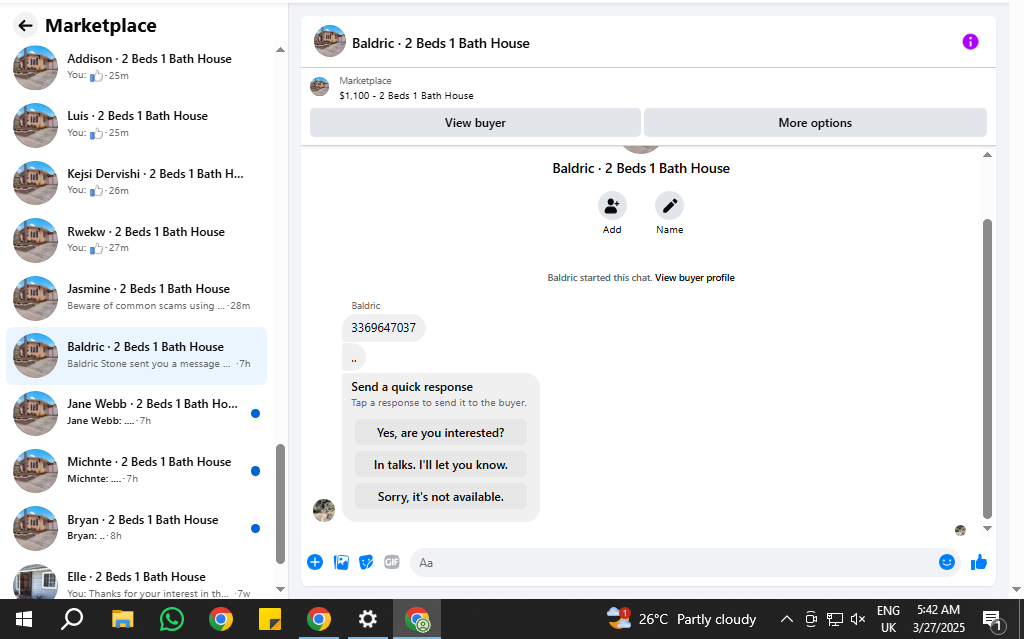This screenshot has height=639, width=1024.
Task: Show hidden system tray icons
Action: 787,619
